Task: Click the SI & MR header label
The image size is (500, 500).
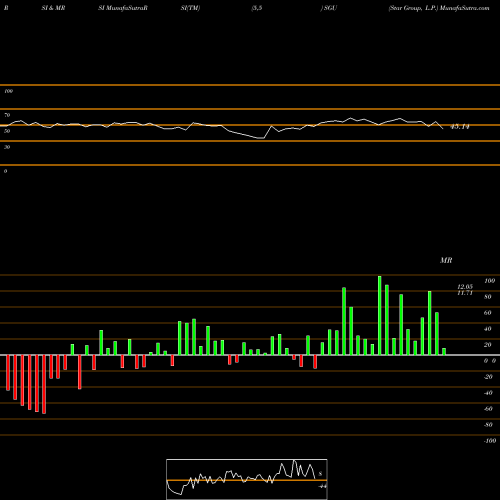Action: [x=53, y=8]
